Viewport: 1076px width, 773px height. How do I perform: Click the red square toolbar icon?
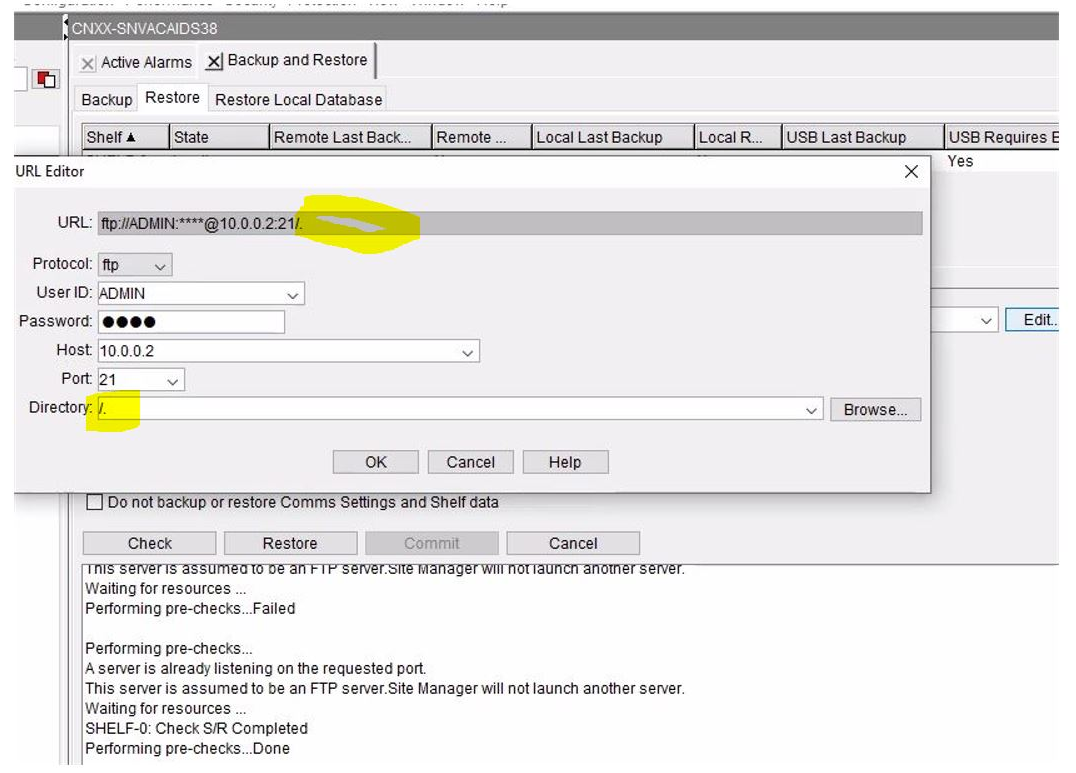point(46,79)
